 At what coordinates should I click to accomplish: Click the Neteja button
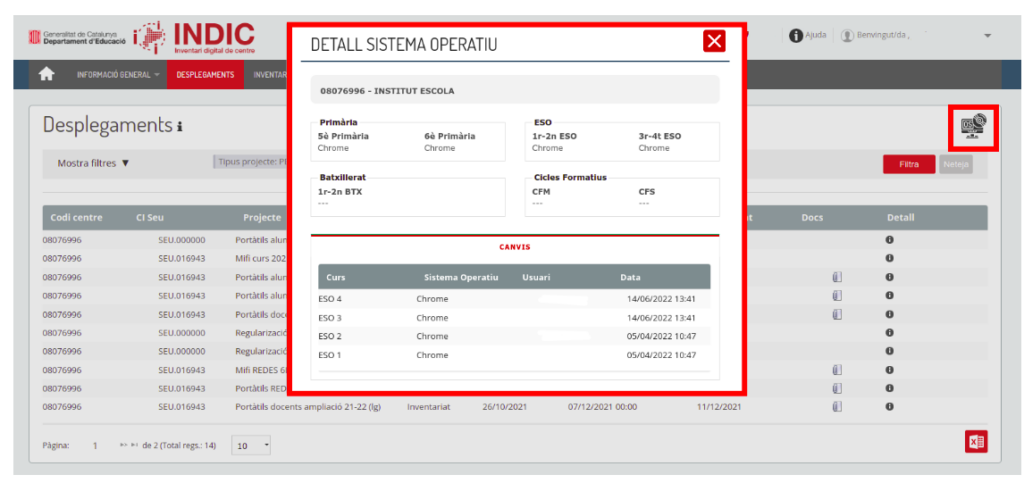(955, 164)
